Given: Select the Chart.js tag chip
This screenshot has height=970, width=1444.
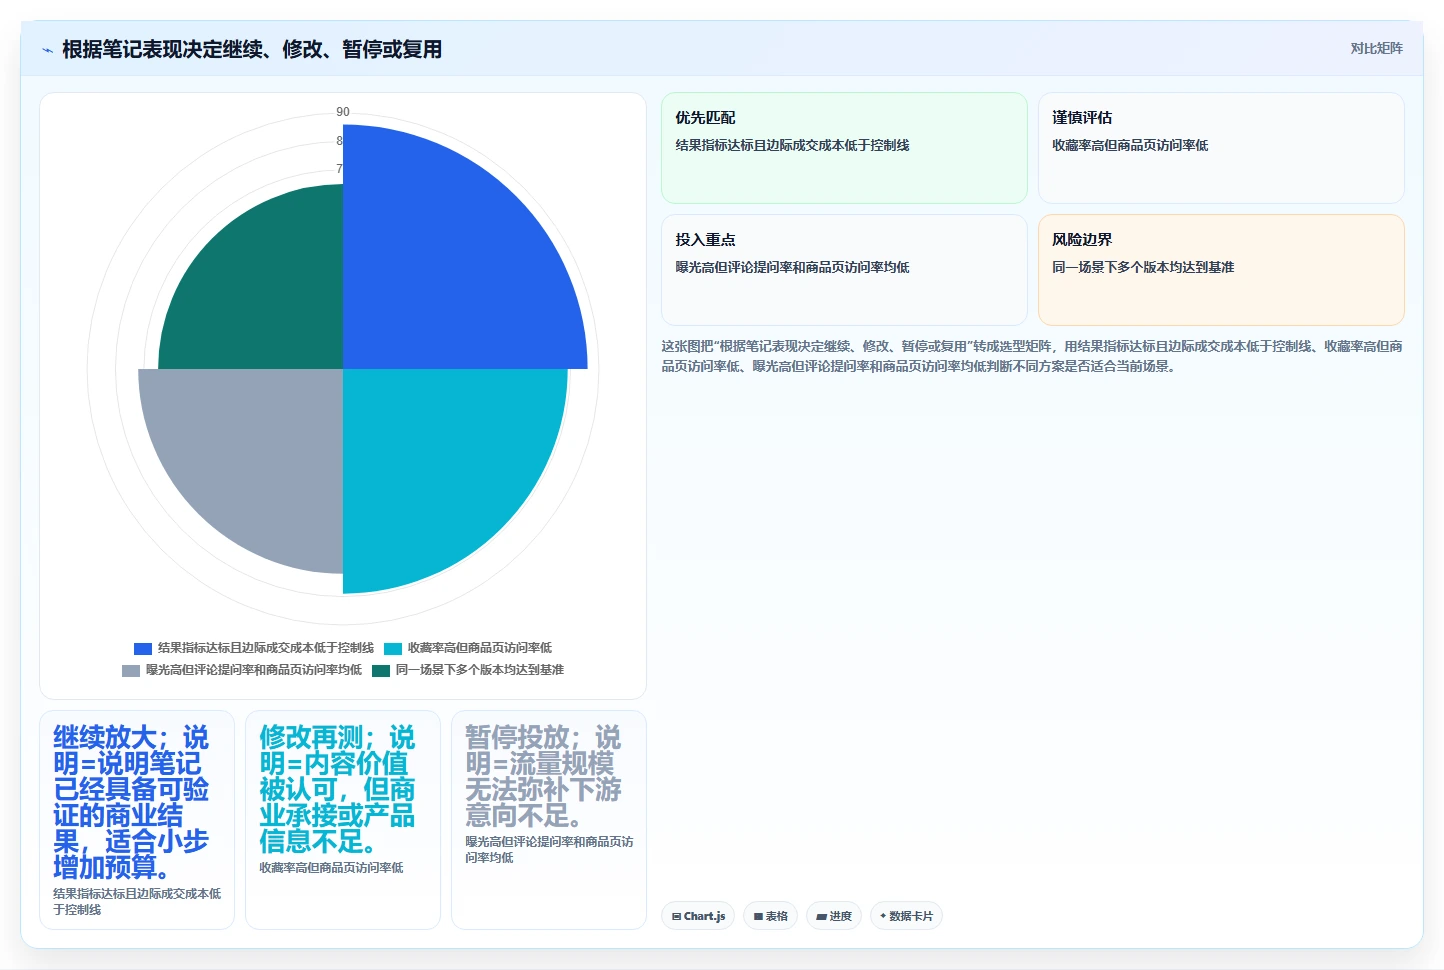Looking at the screenshot, I should point(698,916).
